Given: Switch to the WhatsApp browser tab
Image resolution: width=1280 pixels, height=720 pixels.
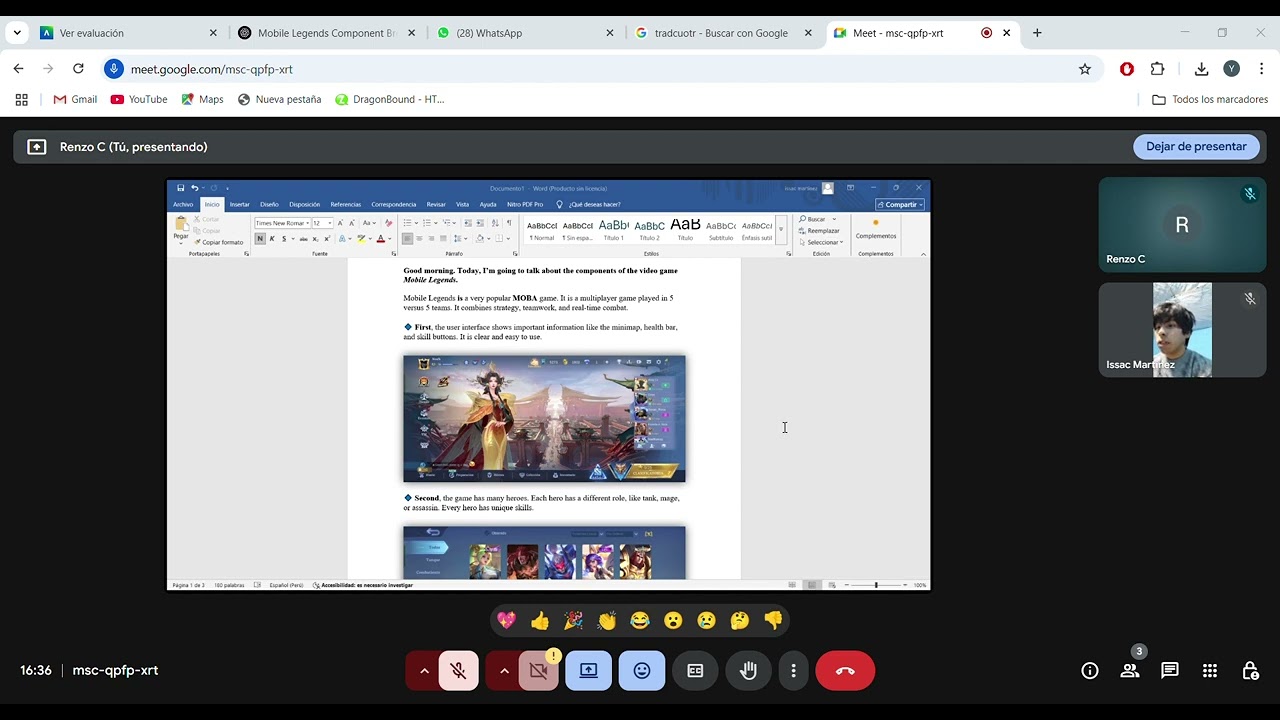Looking at the screenshot, I should [526, 33].
